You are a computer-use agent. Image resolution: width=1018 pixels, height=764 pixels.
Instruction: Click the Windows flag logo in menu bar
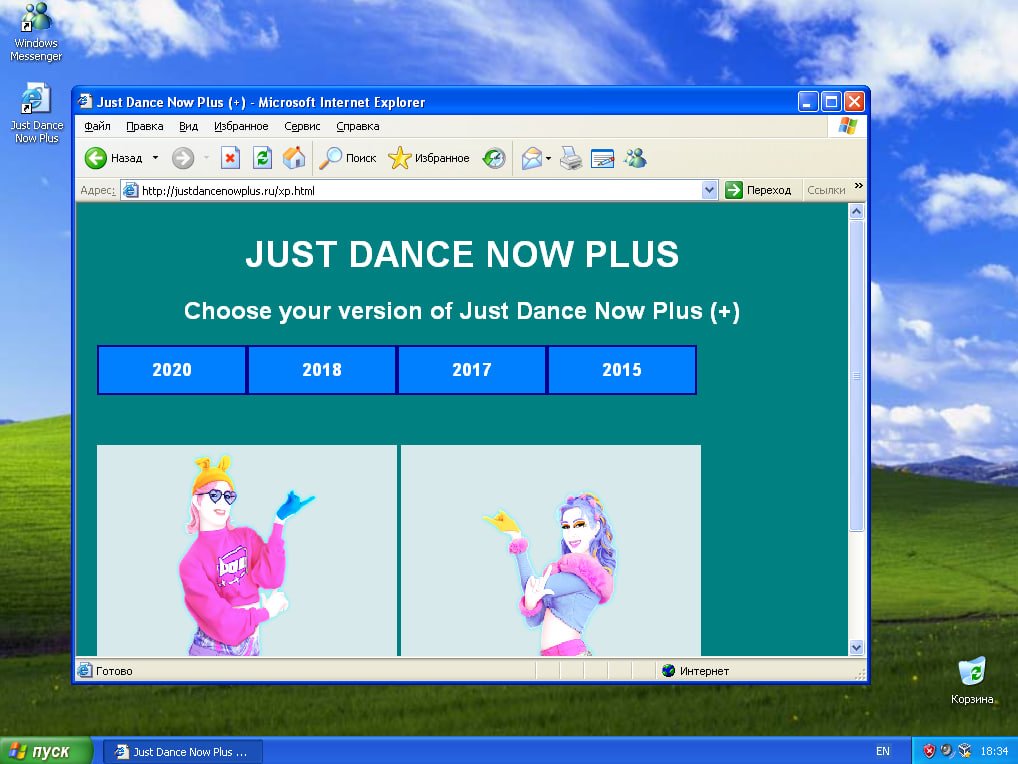pyautogui.click(x=847, y=126)
